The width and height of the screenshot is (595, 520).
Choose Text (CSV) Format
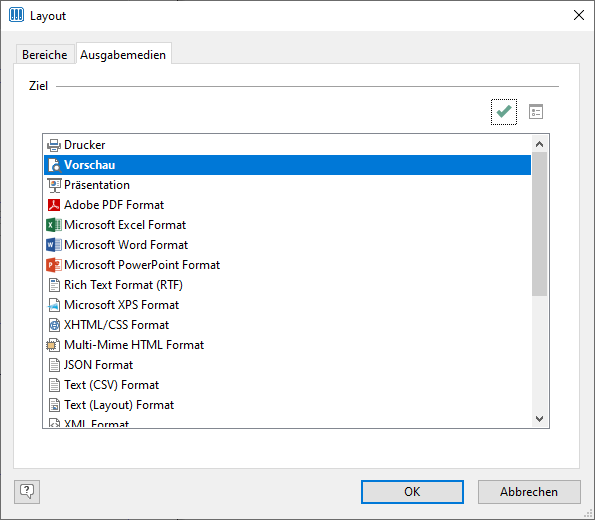click(x=288, y=385)
